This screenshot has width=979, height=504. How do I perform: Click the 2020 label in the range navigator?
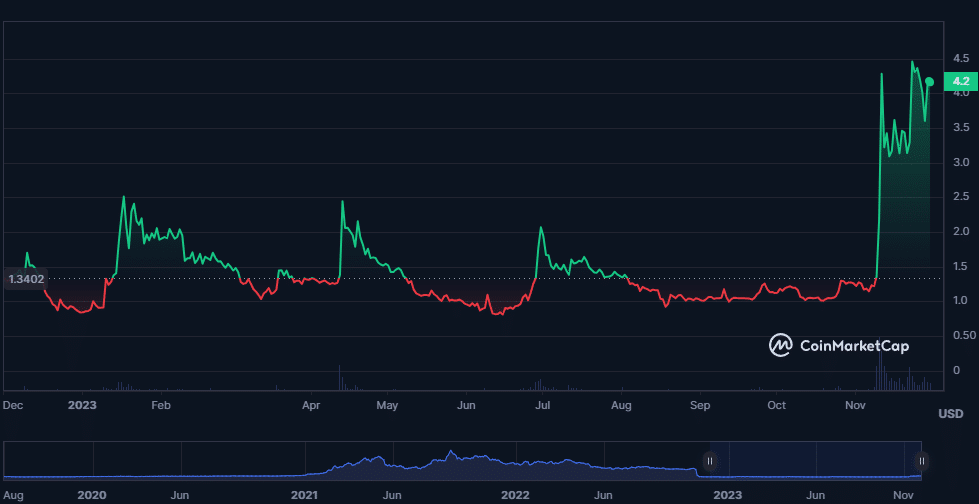tap(92, 495)
